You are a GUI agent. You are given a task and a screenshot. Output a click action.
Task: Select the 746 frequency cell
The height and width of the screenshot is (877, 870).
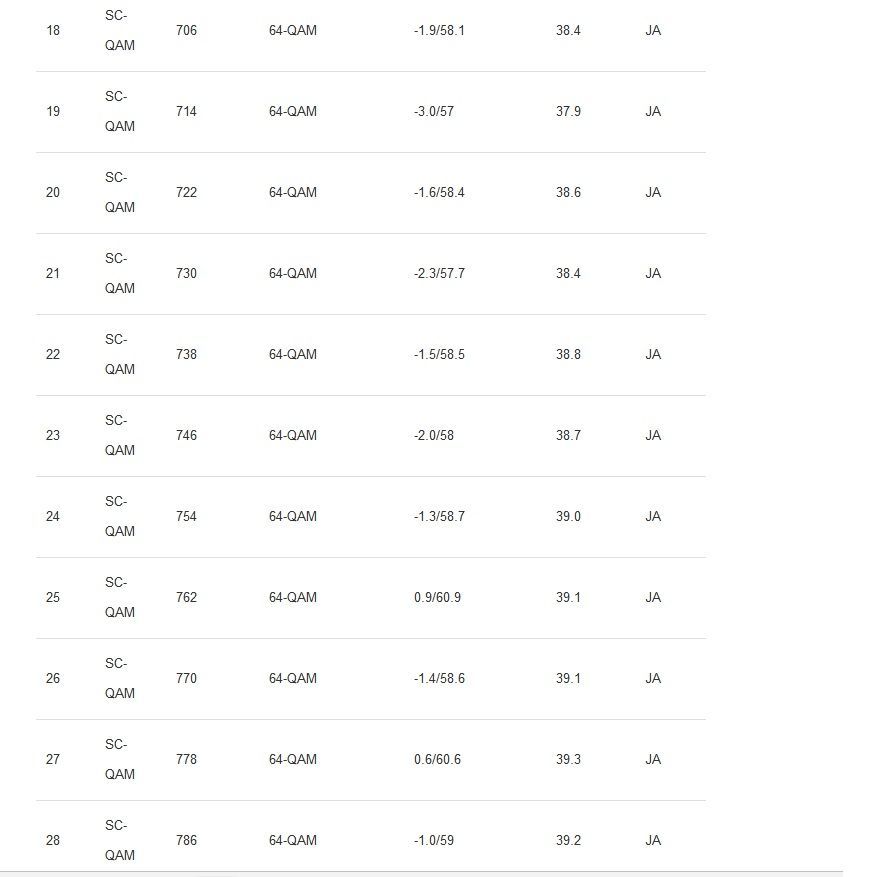click(186, 436)
